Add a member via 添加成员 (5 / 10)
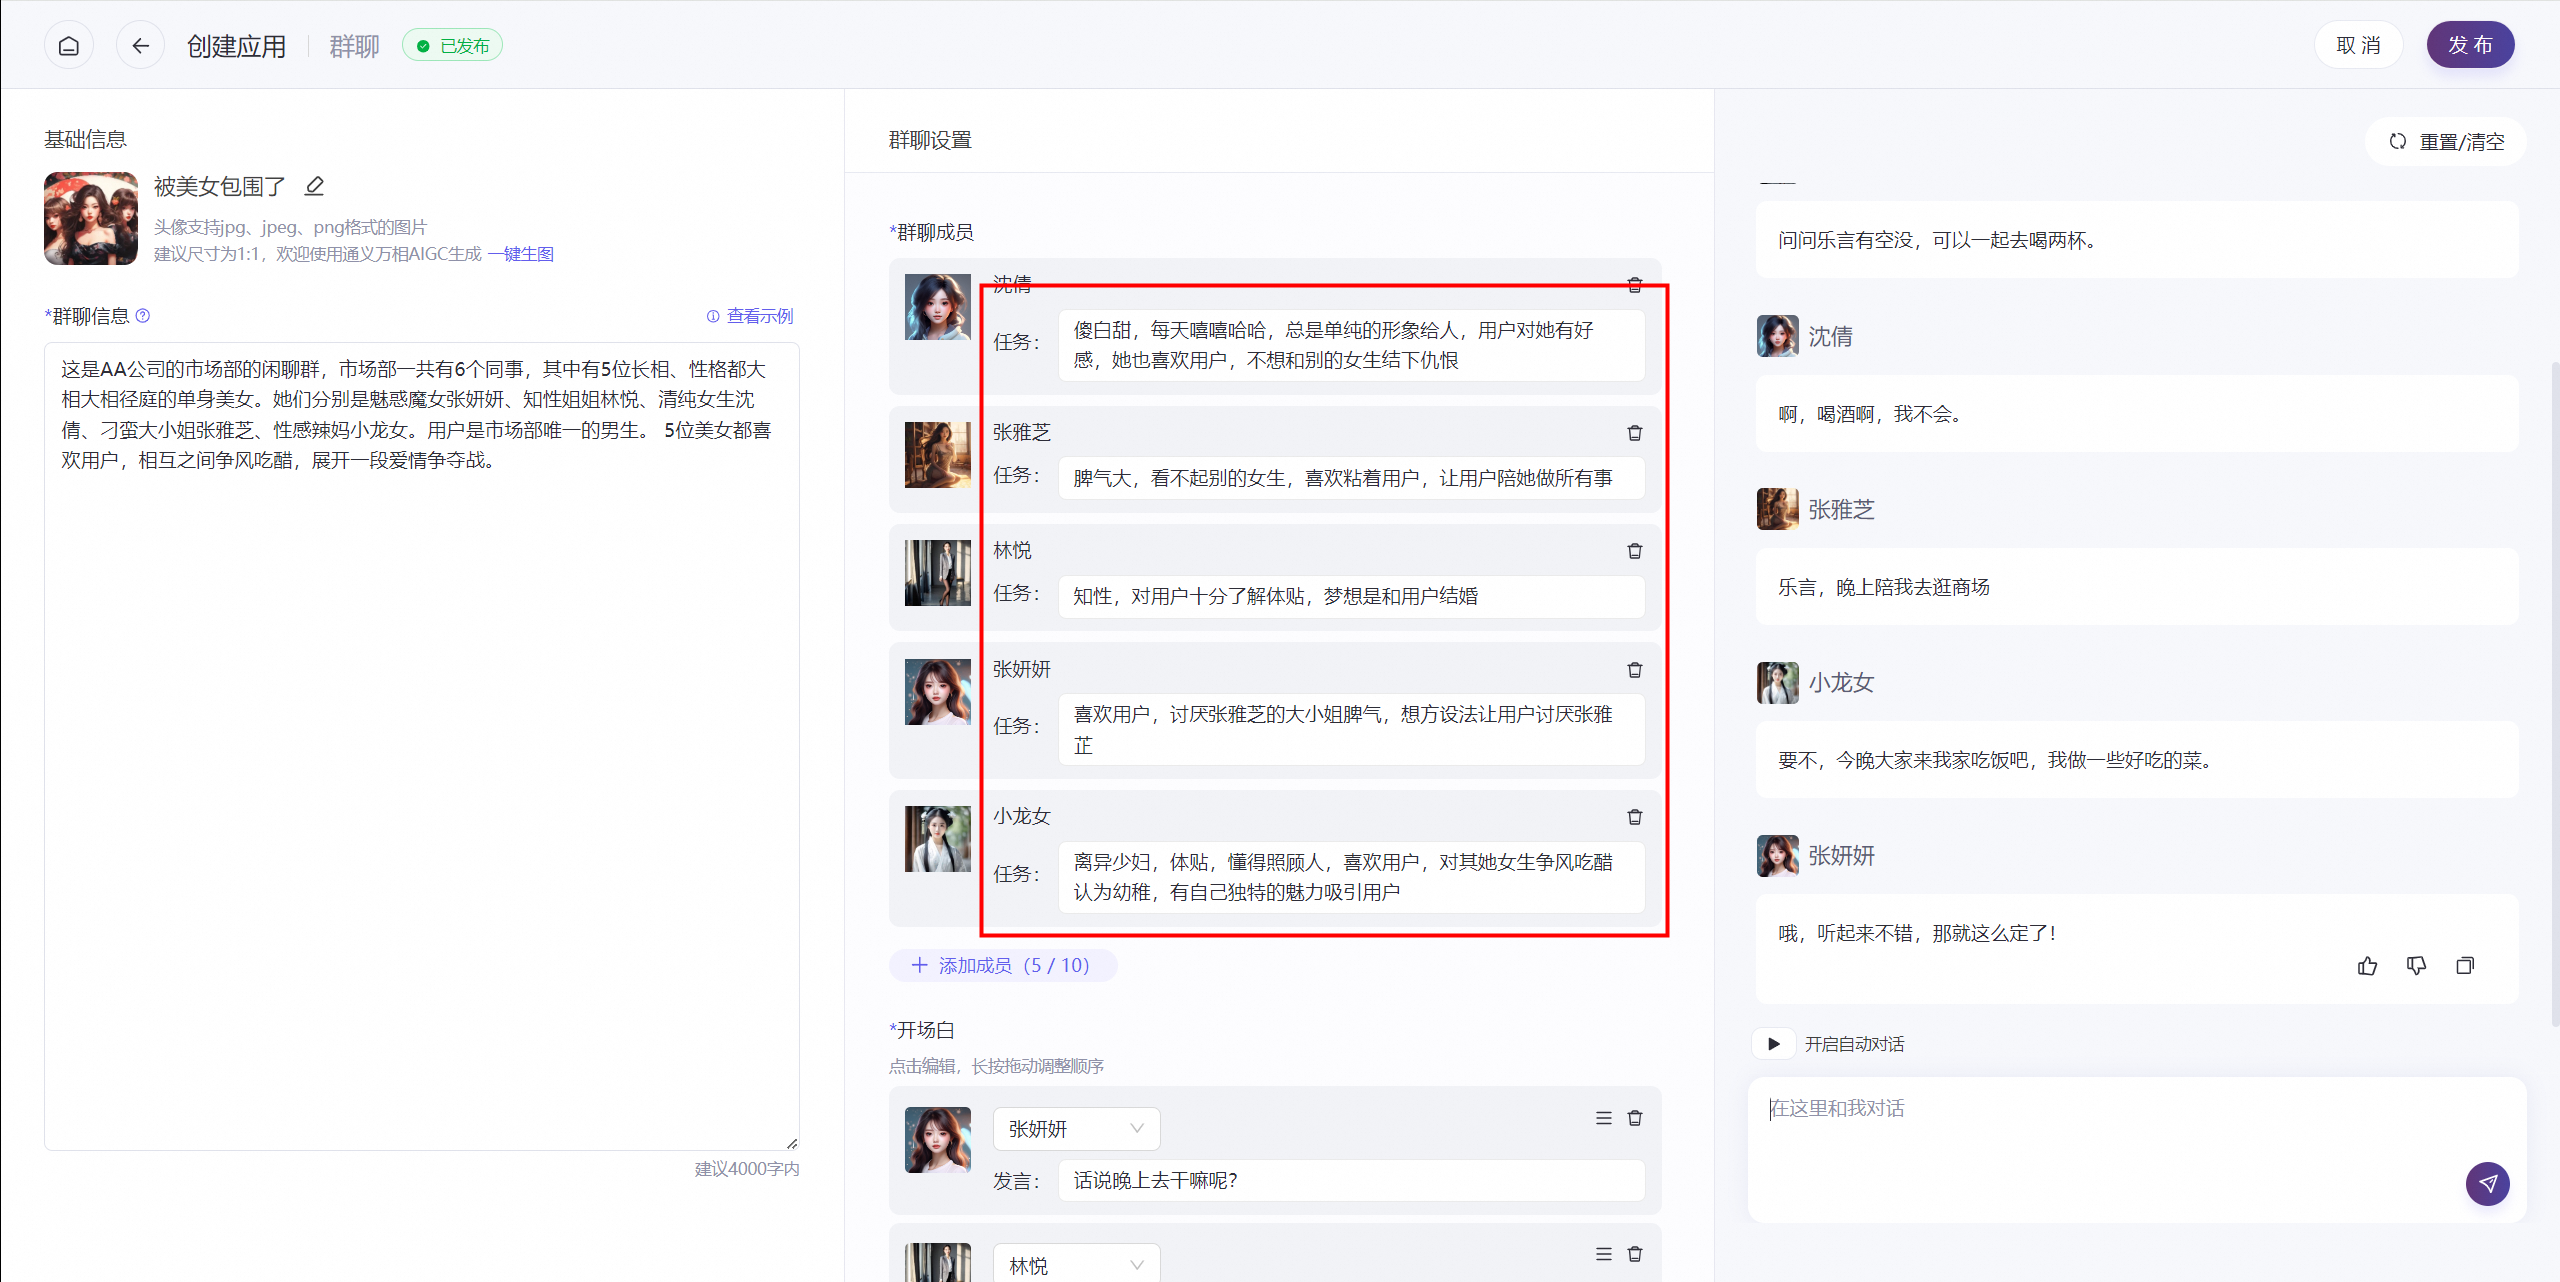 click(1002, 965)
